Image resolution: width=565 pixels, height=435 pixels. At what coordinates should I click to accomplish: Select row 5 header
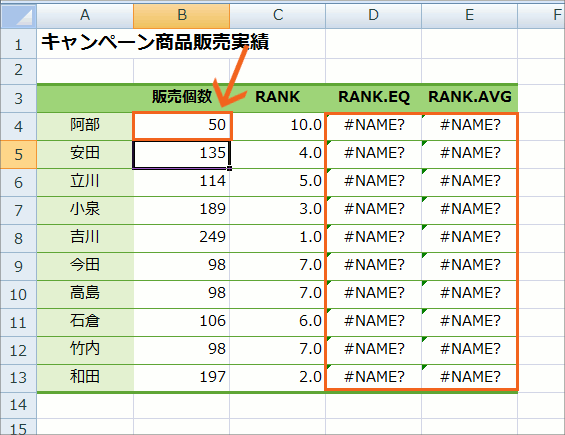click(18, 155)
